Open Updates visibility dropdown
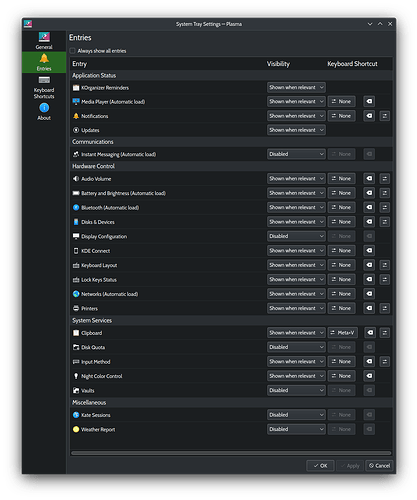 click(296, 130)
